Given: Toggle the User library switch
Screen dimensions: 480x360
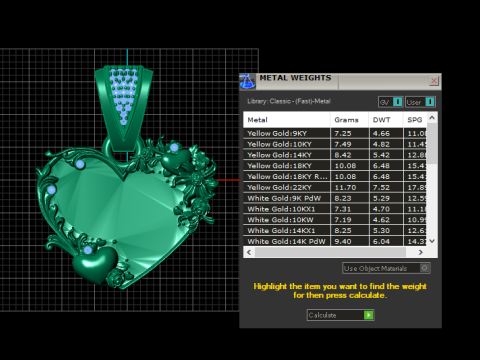Looking at the screenshot, I should (x=420, y=102).
